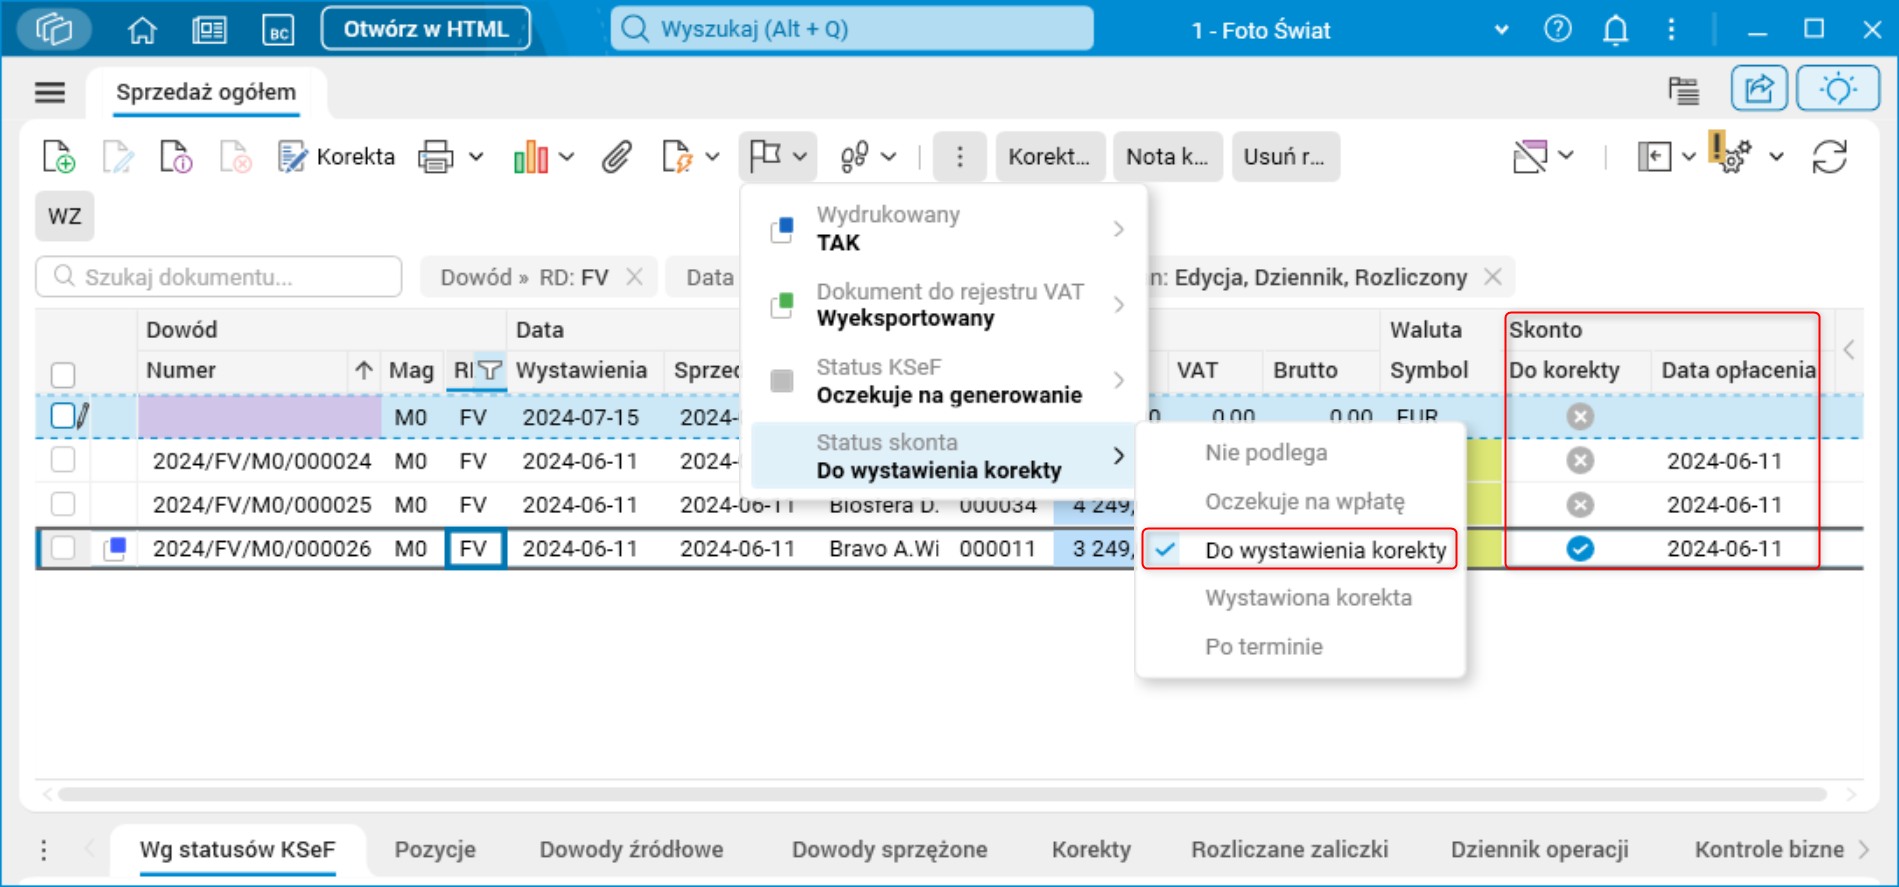The image size is (1899, 887).
Task: Click the paperclip attachments icon
Action: click(x=617, y=157)
